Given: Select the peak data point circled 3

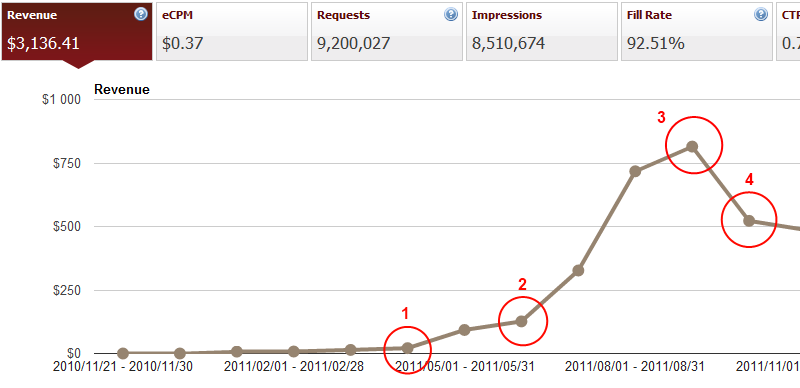Looking at the screenshot, I should click(x=692, y=147).
